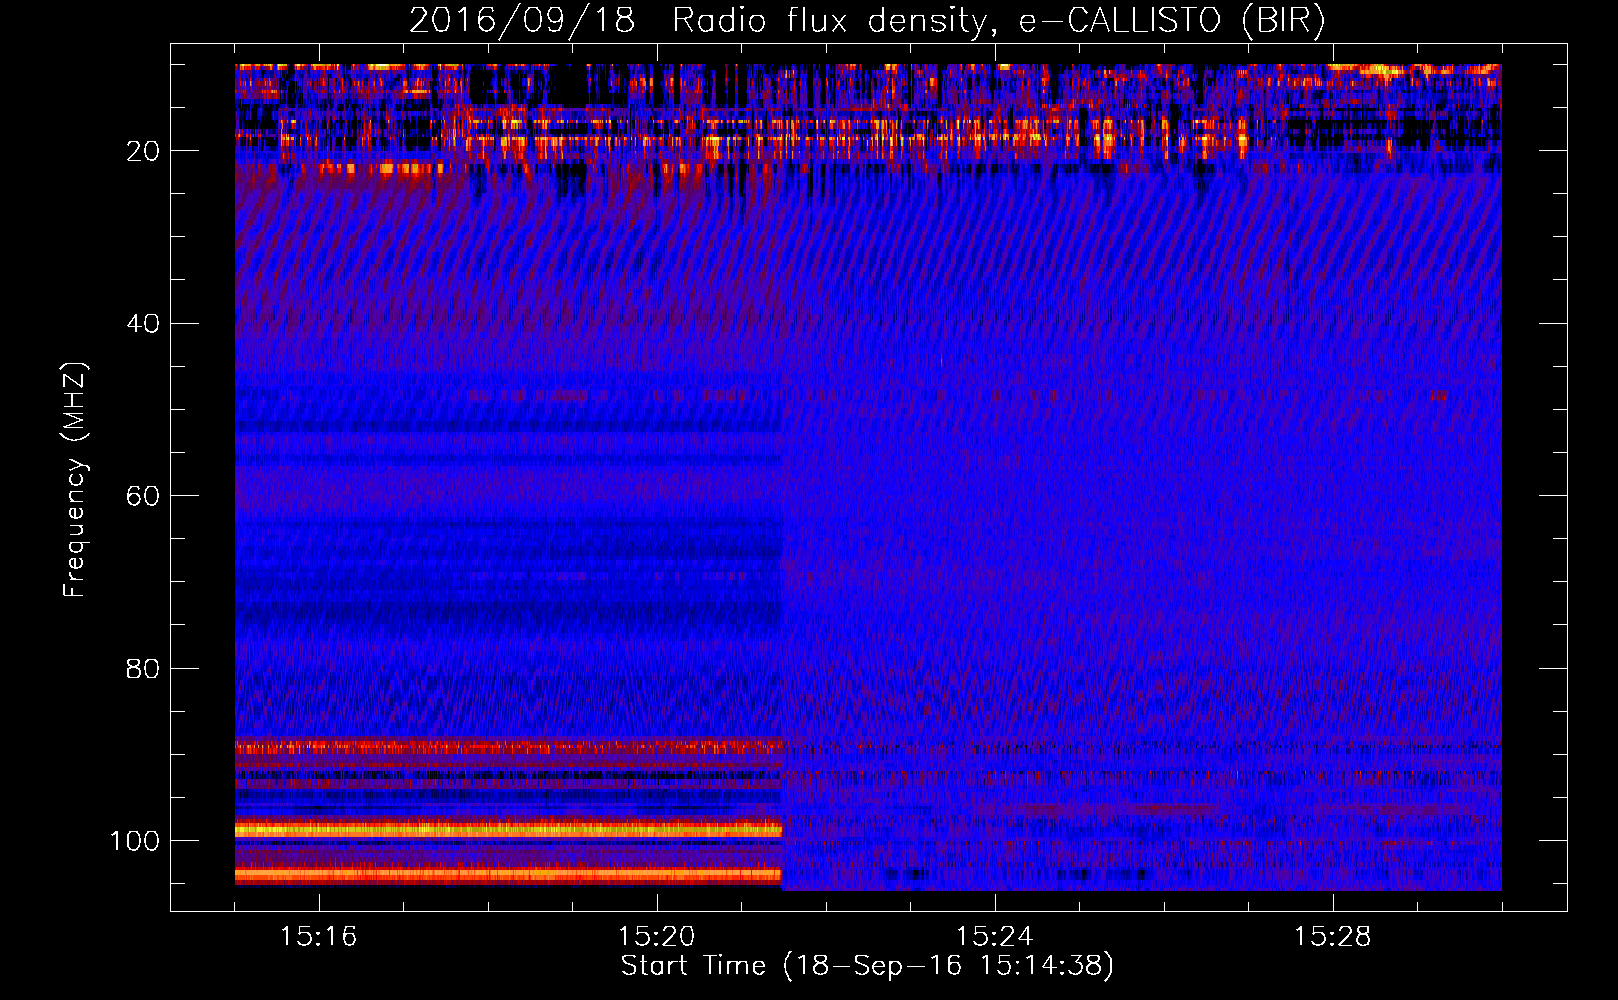The width and height of the screenshot is (1618, 1000).
Task: Click the '60' frequency tick label
Action: 142,496
